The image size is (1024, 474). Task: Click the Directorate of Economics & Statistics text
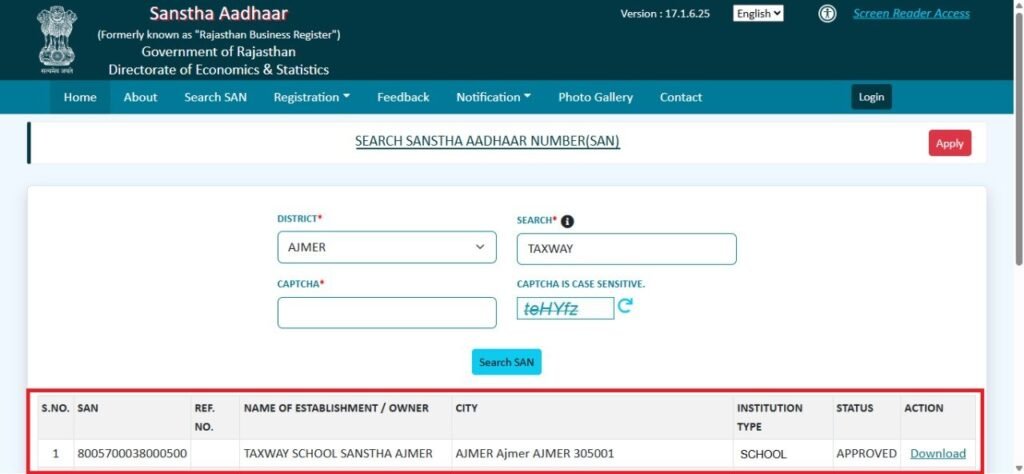219,70
